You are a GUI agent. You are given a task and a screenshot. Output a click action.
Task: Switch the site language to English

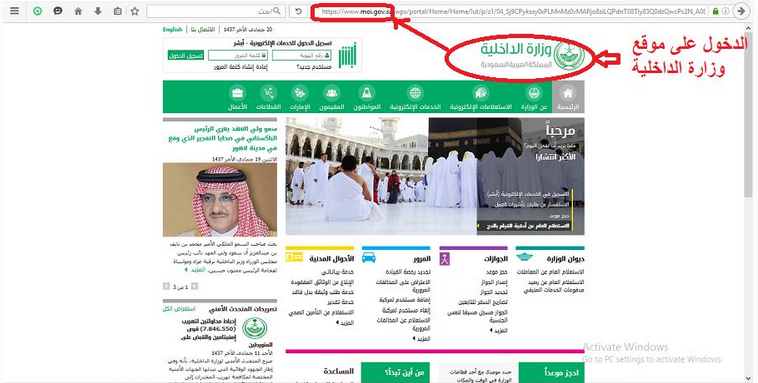pos(173,29)
